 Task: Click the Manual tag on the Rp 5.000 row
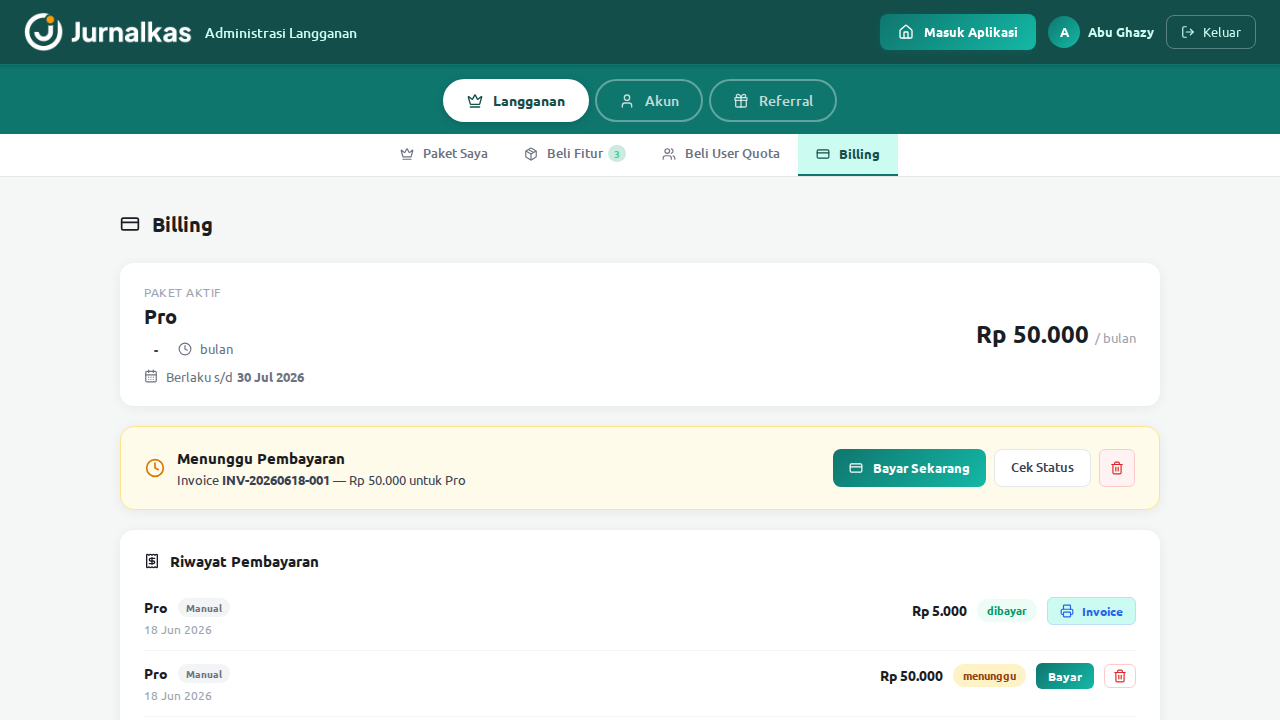[x=204, y=608]
